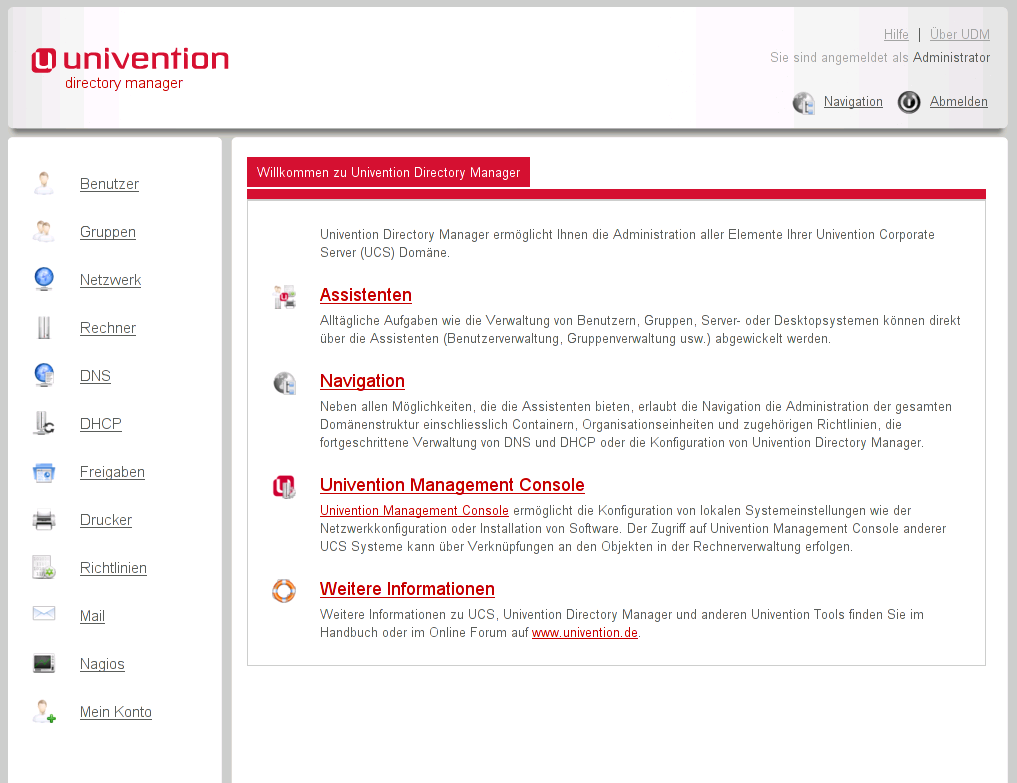
Task: Click the Navigation icon in header
Action: [x=804, y=102]
